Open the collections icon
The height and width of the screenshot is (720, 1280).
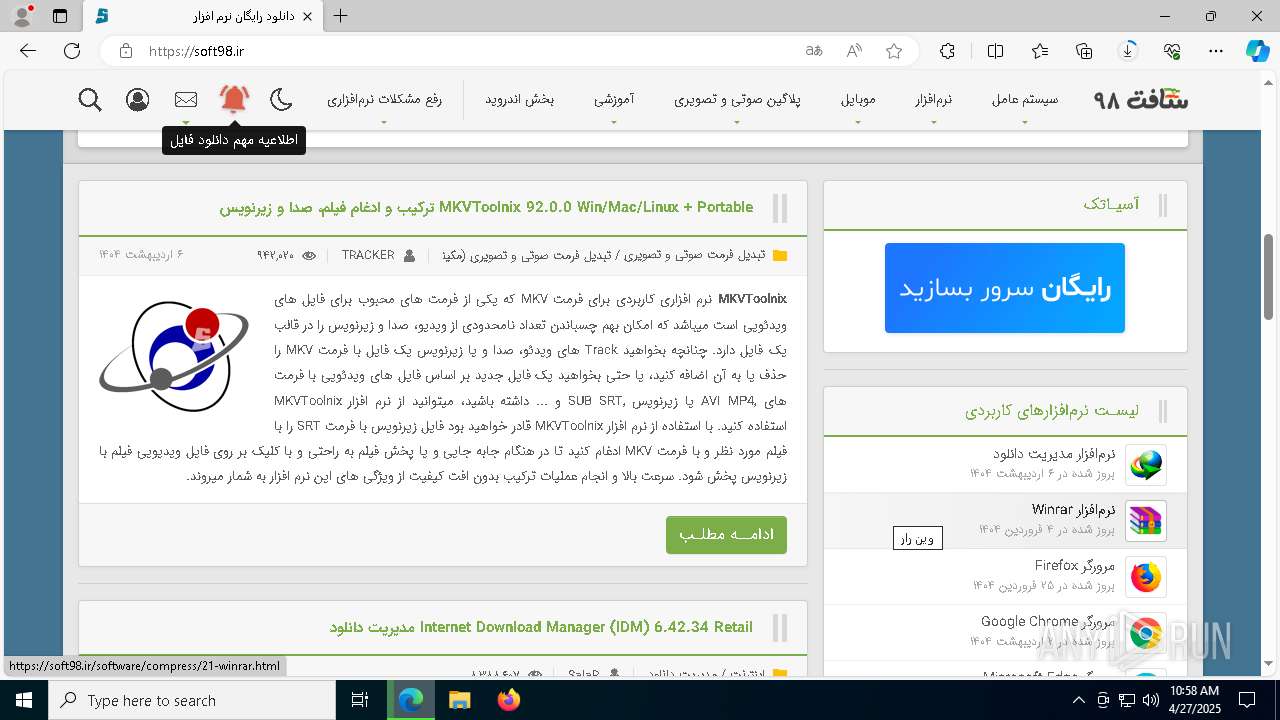pyautogui.click(x=1084, y=51)
